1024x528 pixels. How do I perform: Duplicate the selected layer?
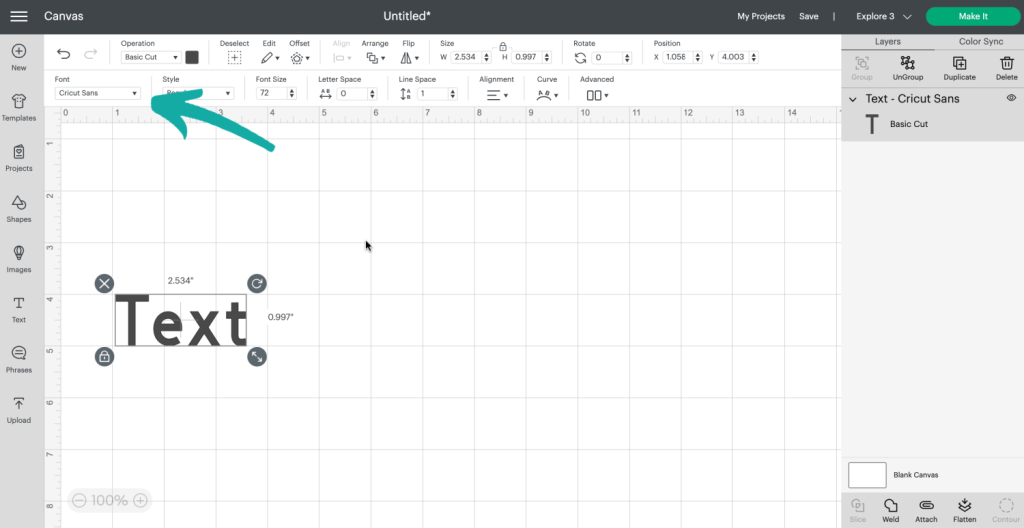(959, 68)
